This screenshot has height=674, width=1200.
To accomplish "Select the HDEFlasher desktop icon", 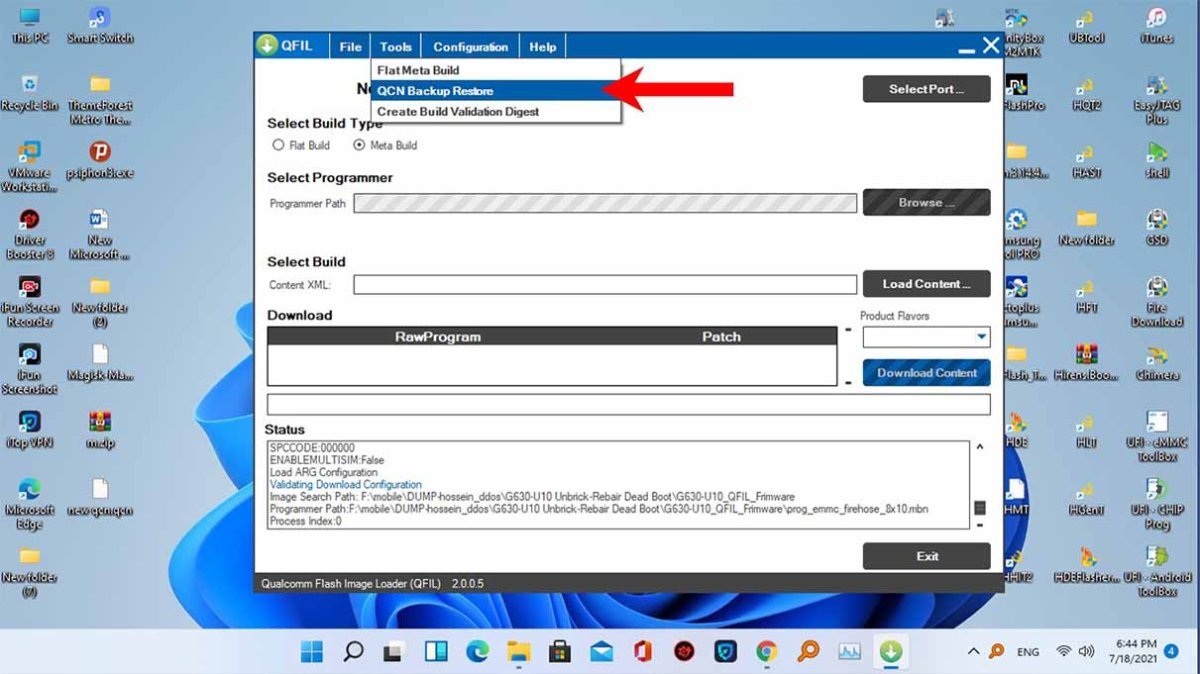I will pyautogui.click(x=1087, y=565).
